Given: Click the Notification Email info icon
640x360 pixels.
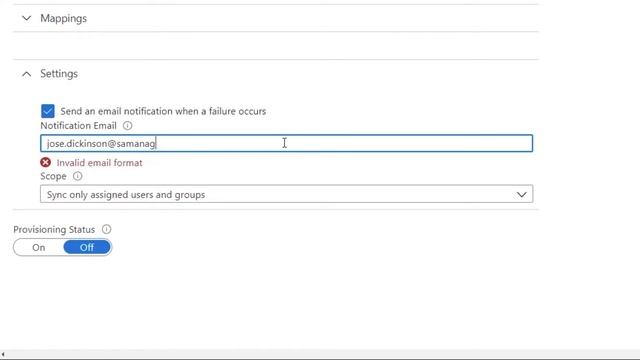Looking at the screenshot, I should pyautogui.click(x=127, y=126).
